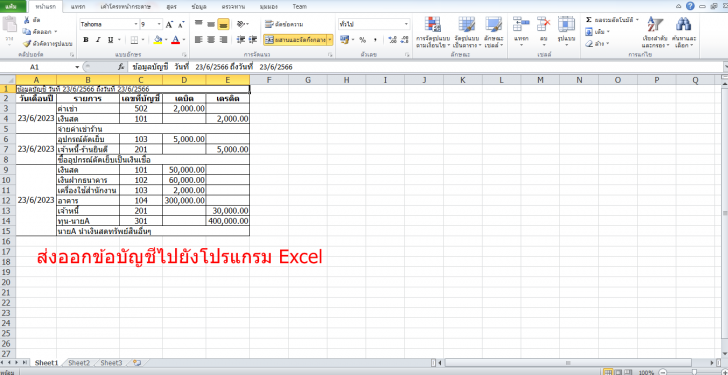Open the Sort and Filter menu
This screenshot has width=728, height=375.
[x=656, y=32]
